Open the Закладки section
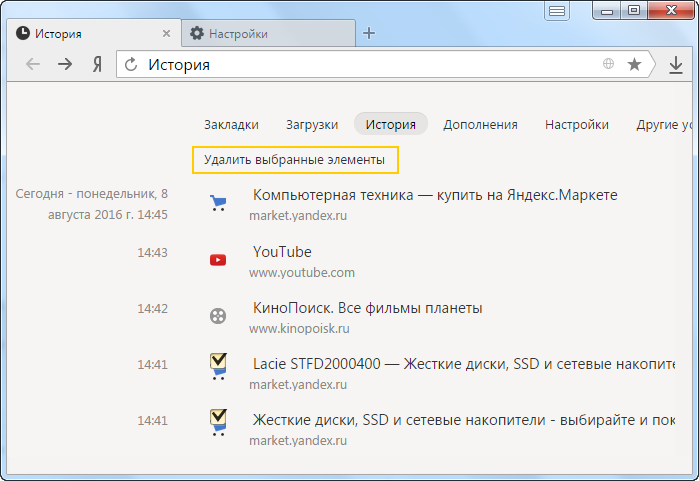The height and width of the screenshot is (481, 699). (231, 124)
